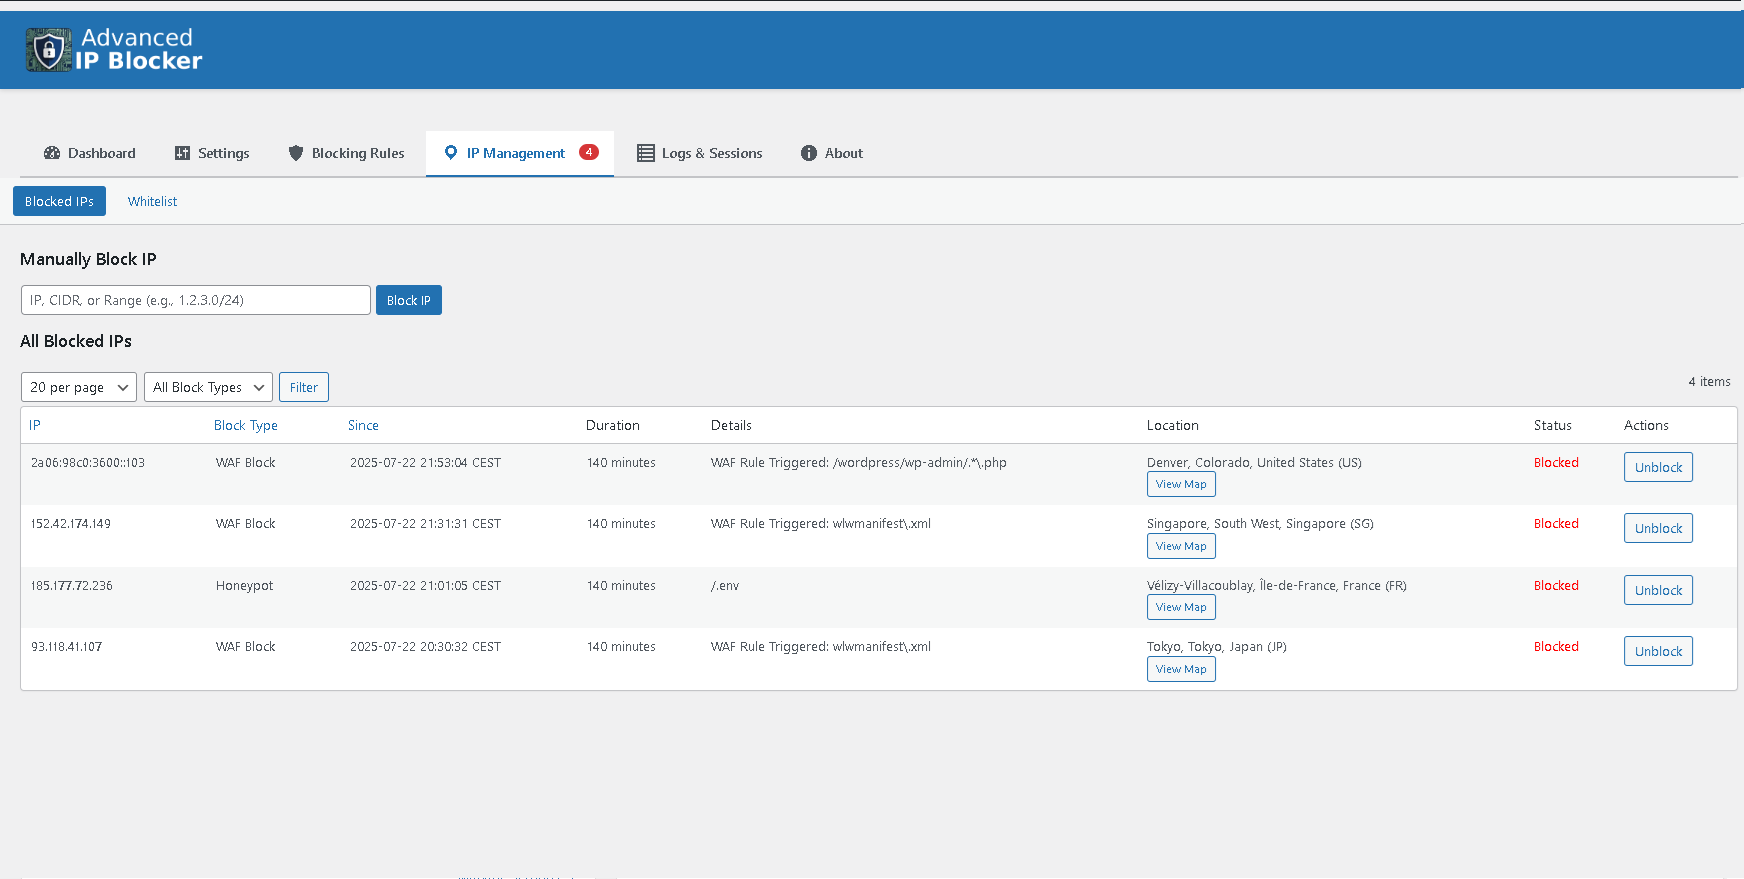
Task: Focus the IP, CIDR, or Range input field
Action: 196,300
